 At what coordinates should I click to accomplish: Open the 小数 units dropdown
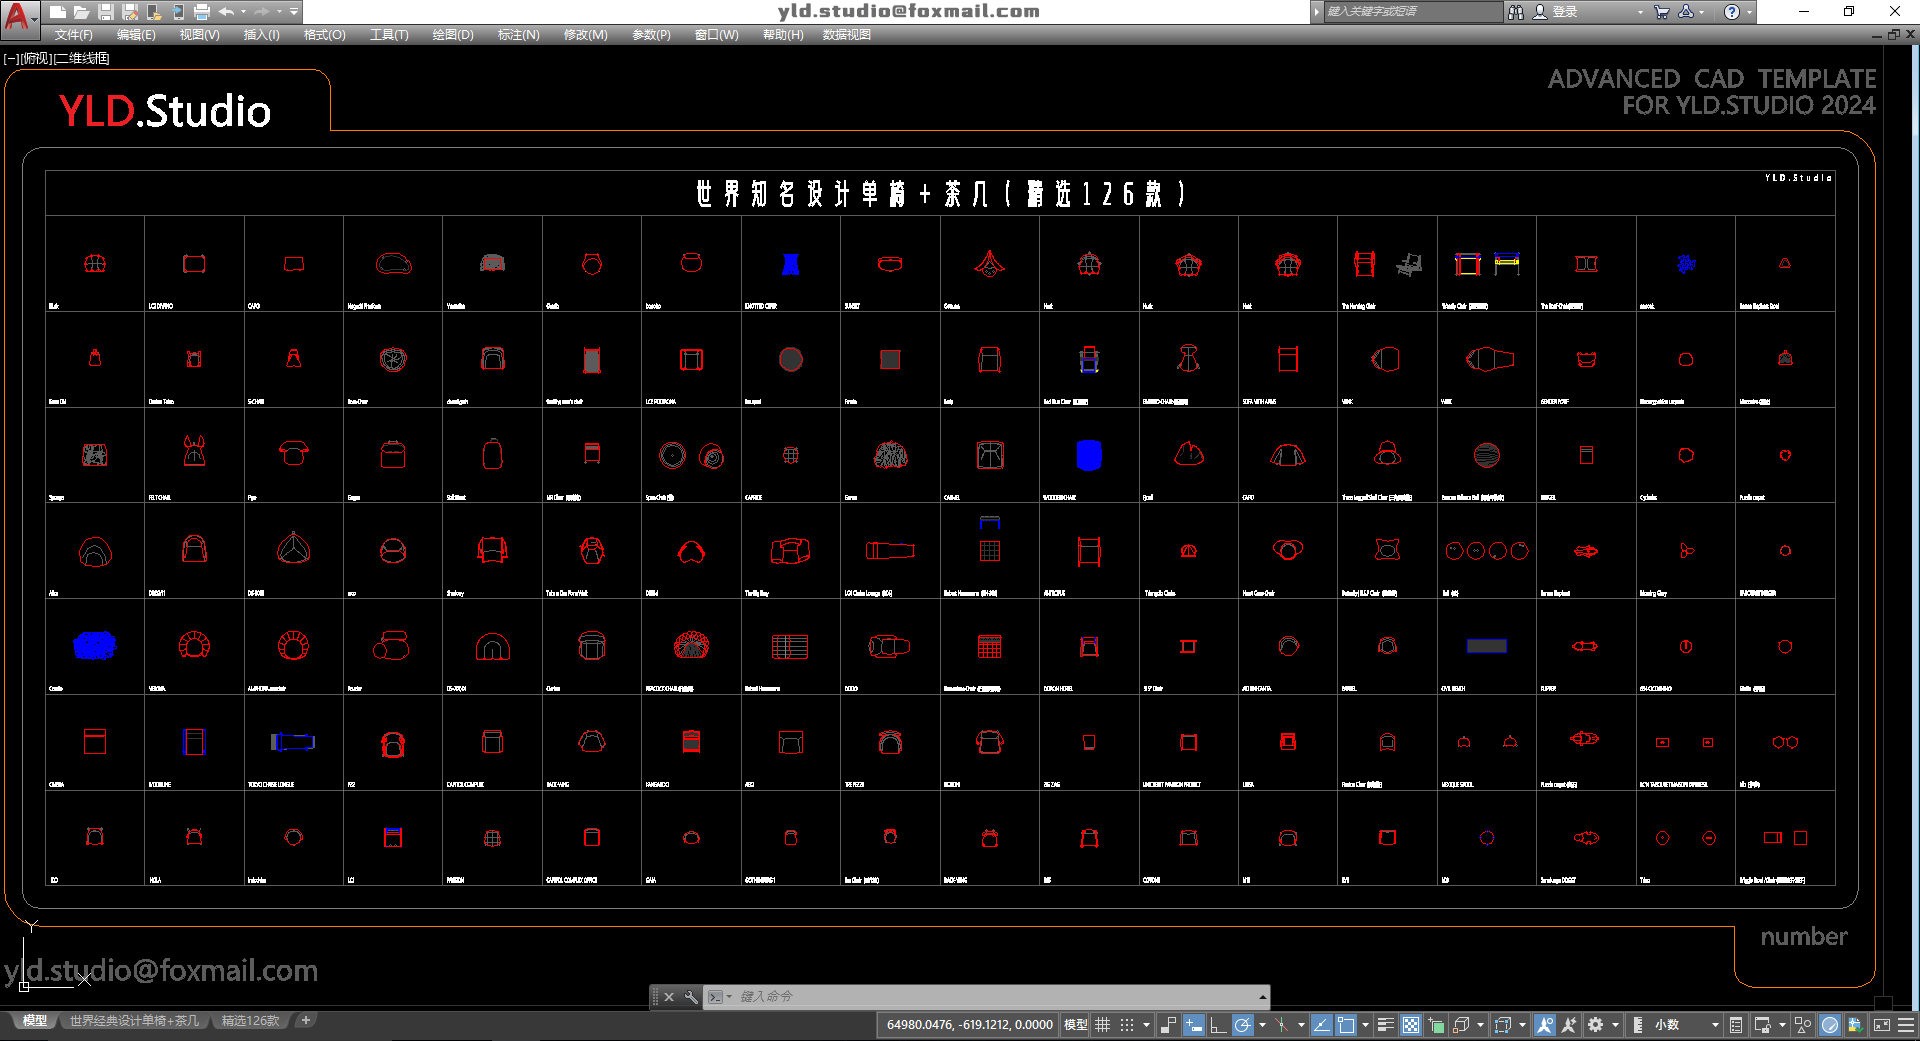pyautogui.click(x=1686, y=1025)
